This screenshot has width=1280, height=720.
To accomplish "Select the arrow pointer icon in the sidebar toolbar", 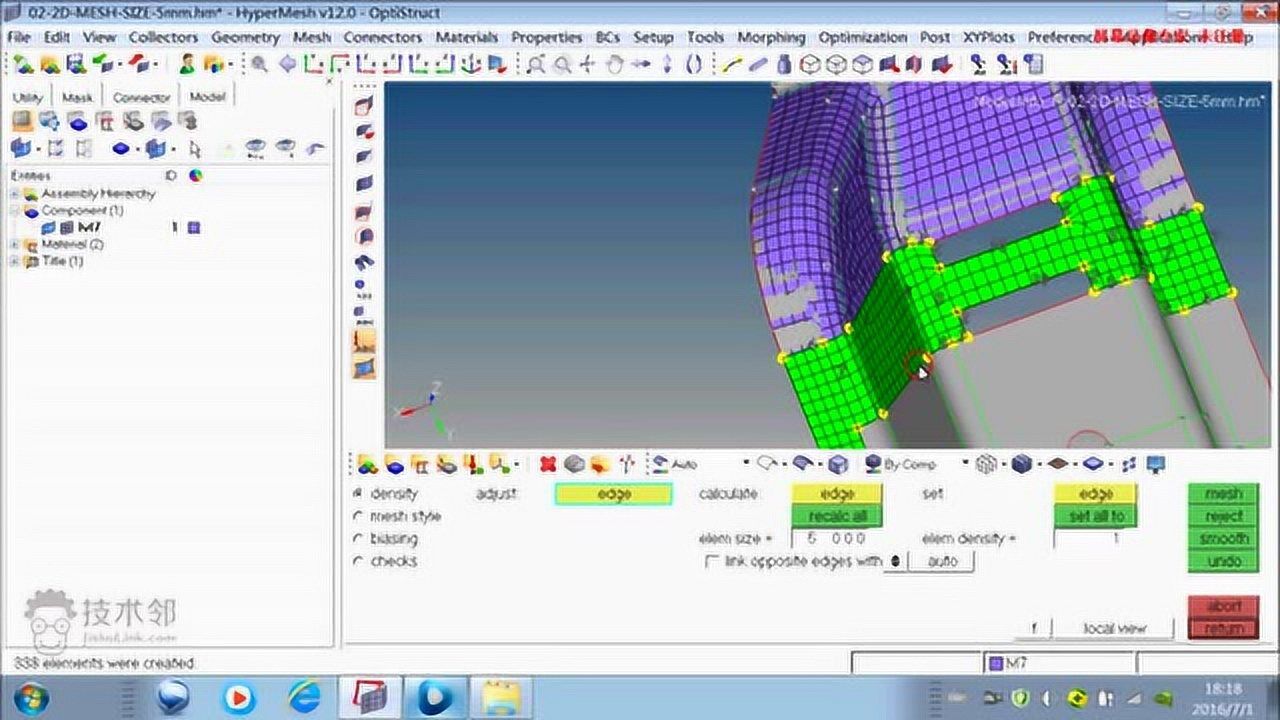I will (195, 147).
